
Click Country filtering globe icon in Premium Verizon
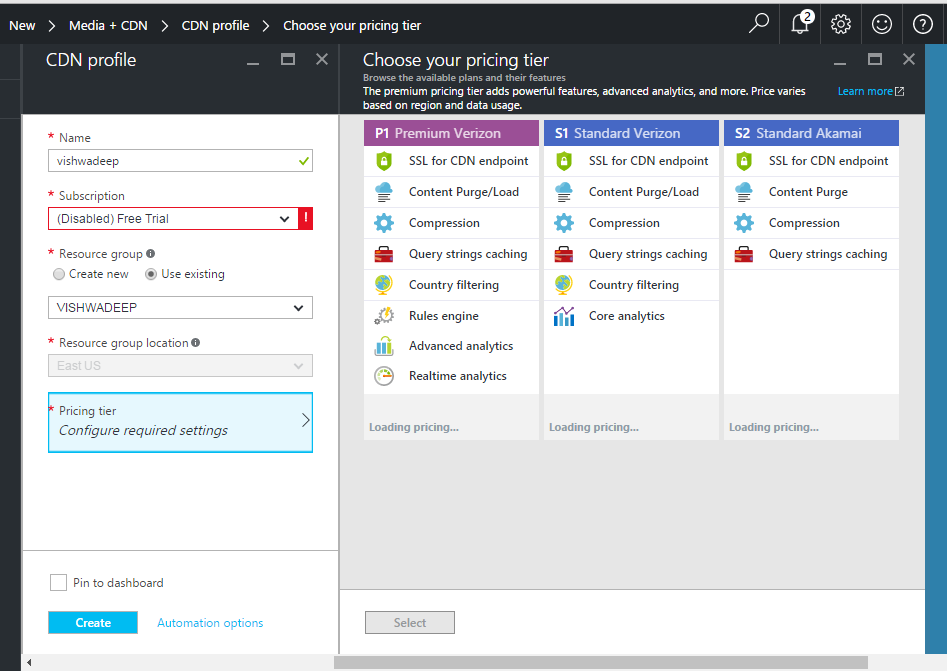tap(384, 285)
